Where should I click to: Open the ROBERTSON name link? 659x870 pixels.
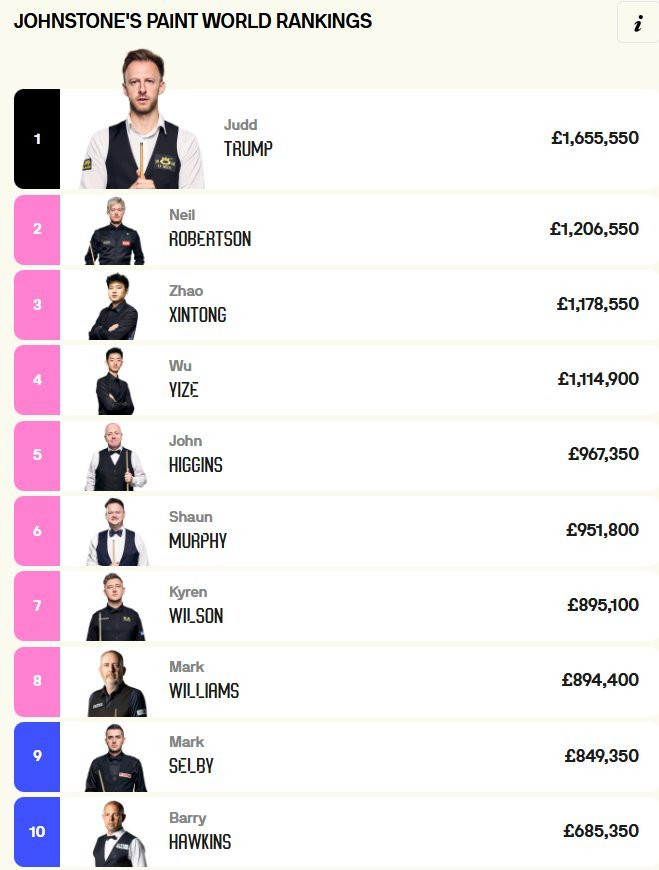click(x=210, y=239)
